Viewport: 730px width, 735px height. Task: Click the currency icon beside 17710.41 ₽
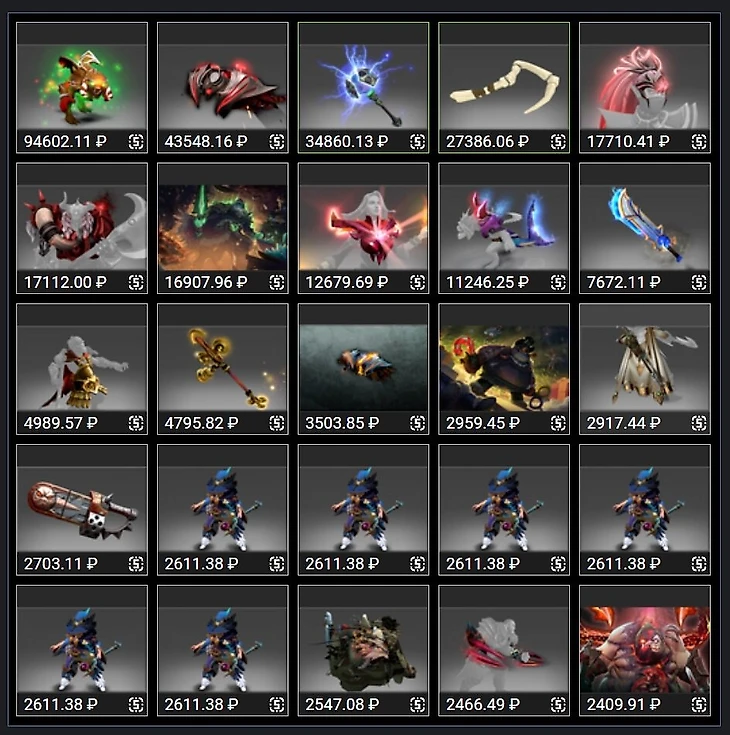699,141
